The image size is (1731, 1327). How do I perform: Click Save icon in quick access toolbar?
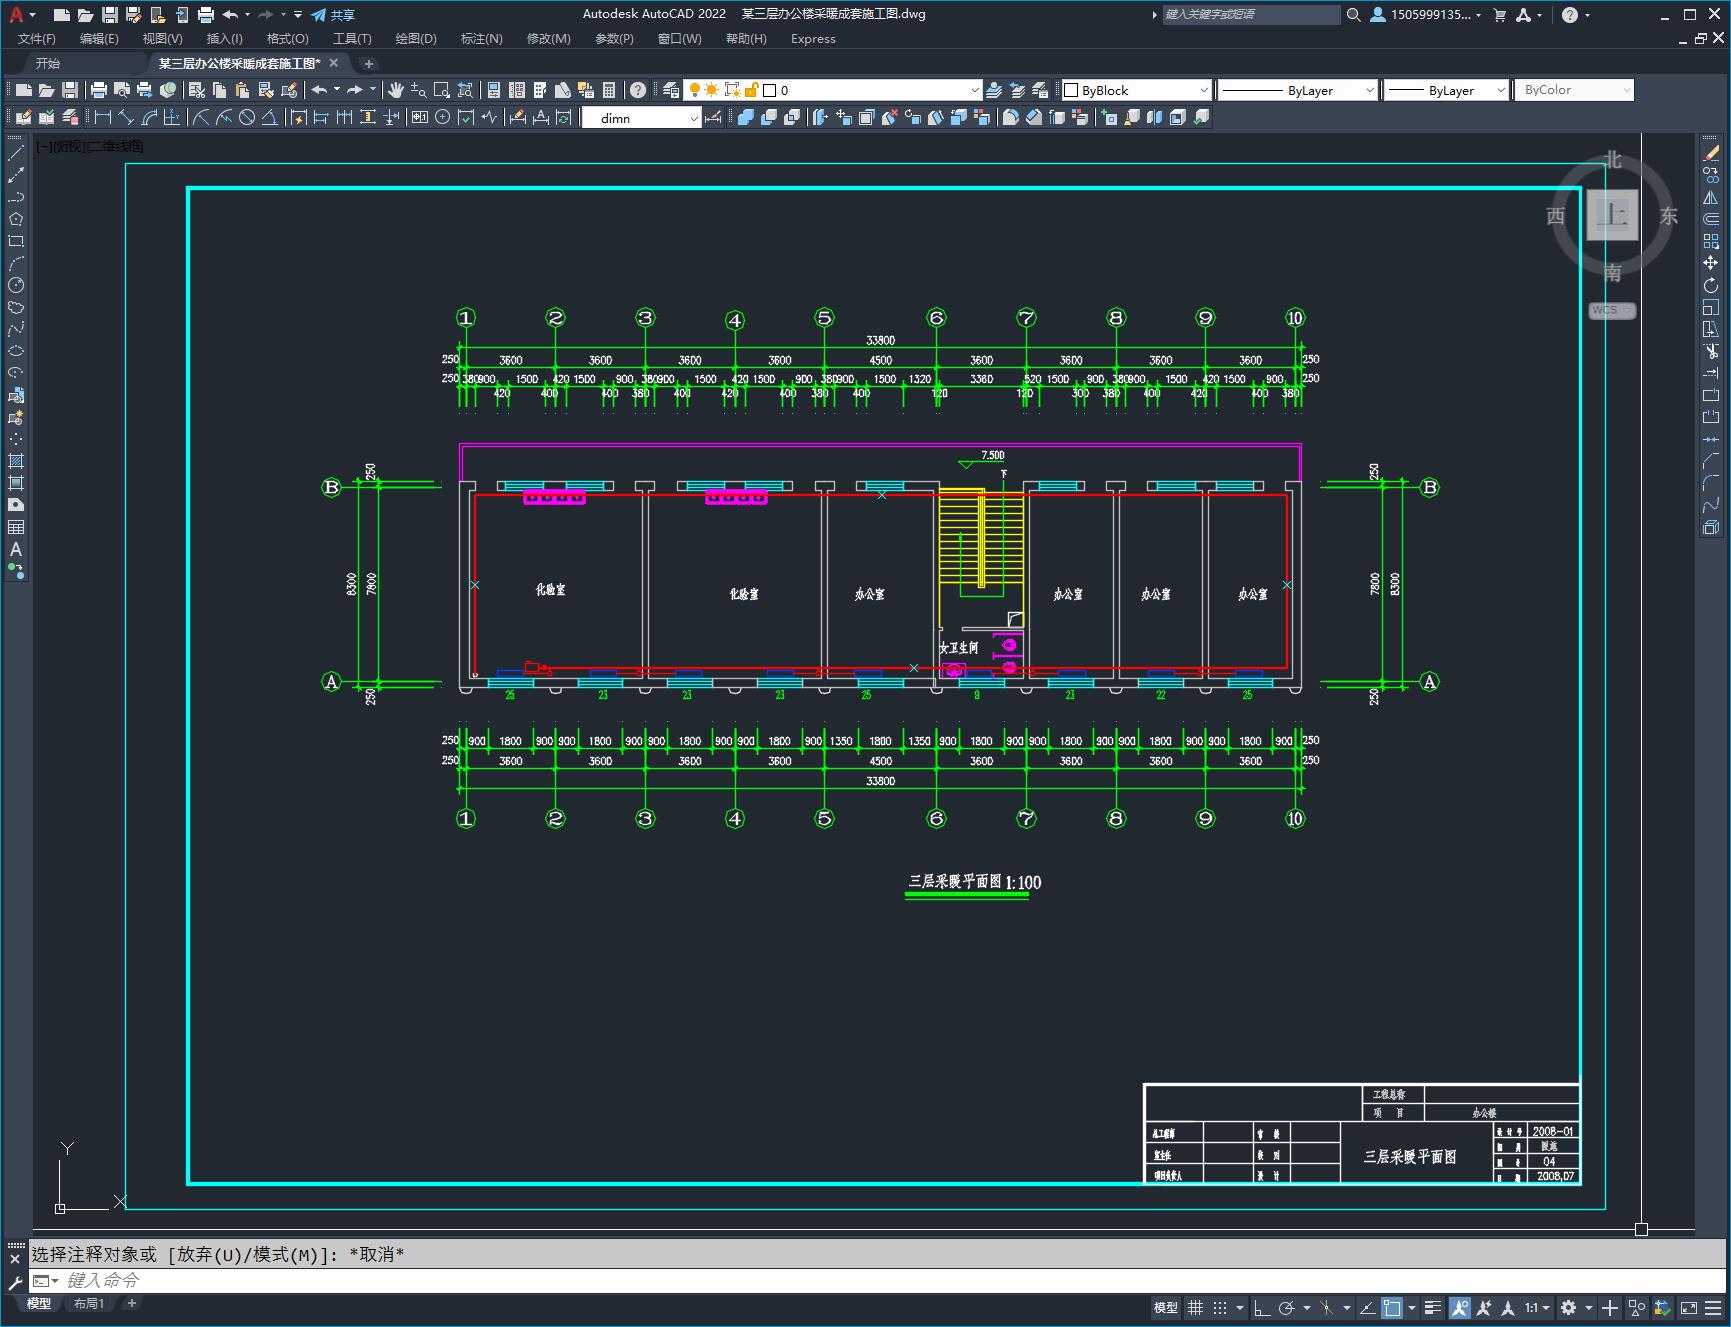click(x=110, y=15)
